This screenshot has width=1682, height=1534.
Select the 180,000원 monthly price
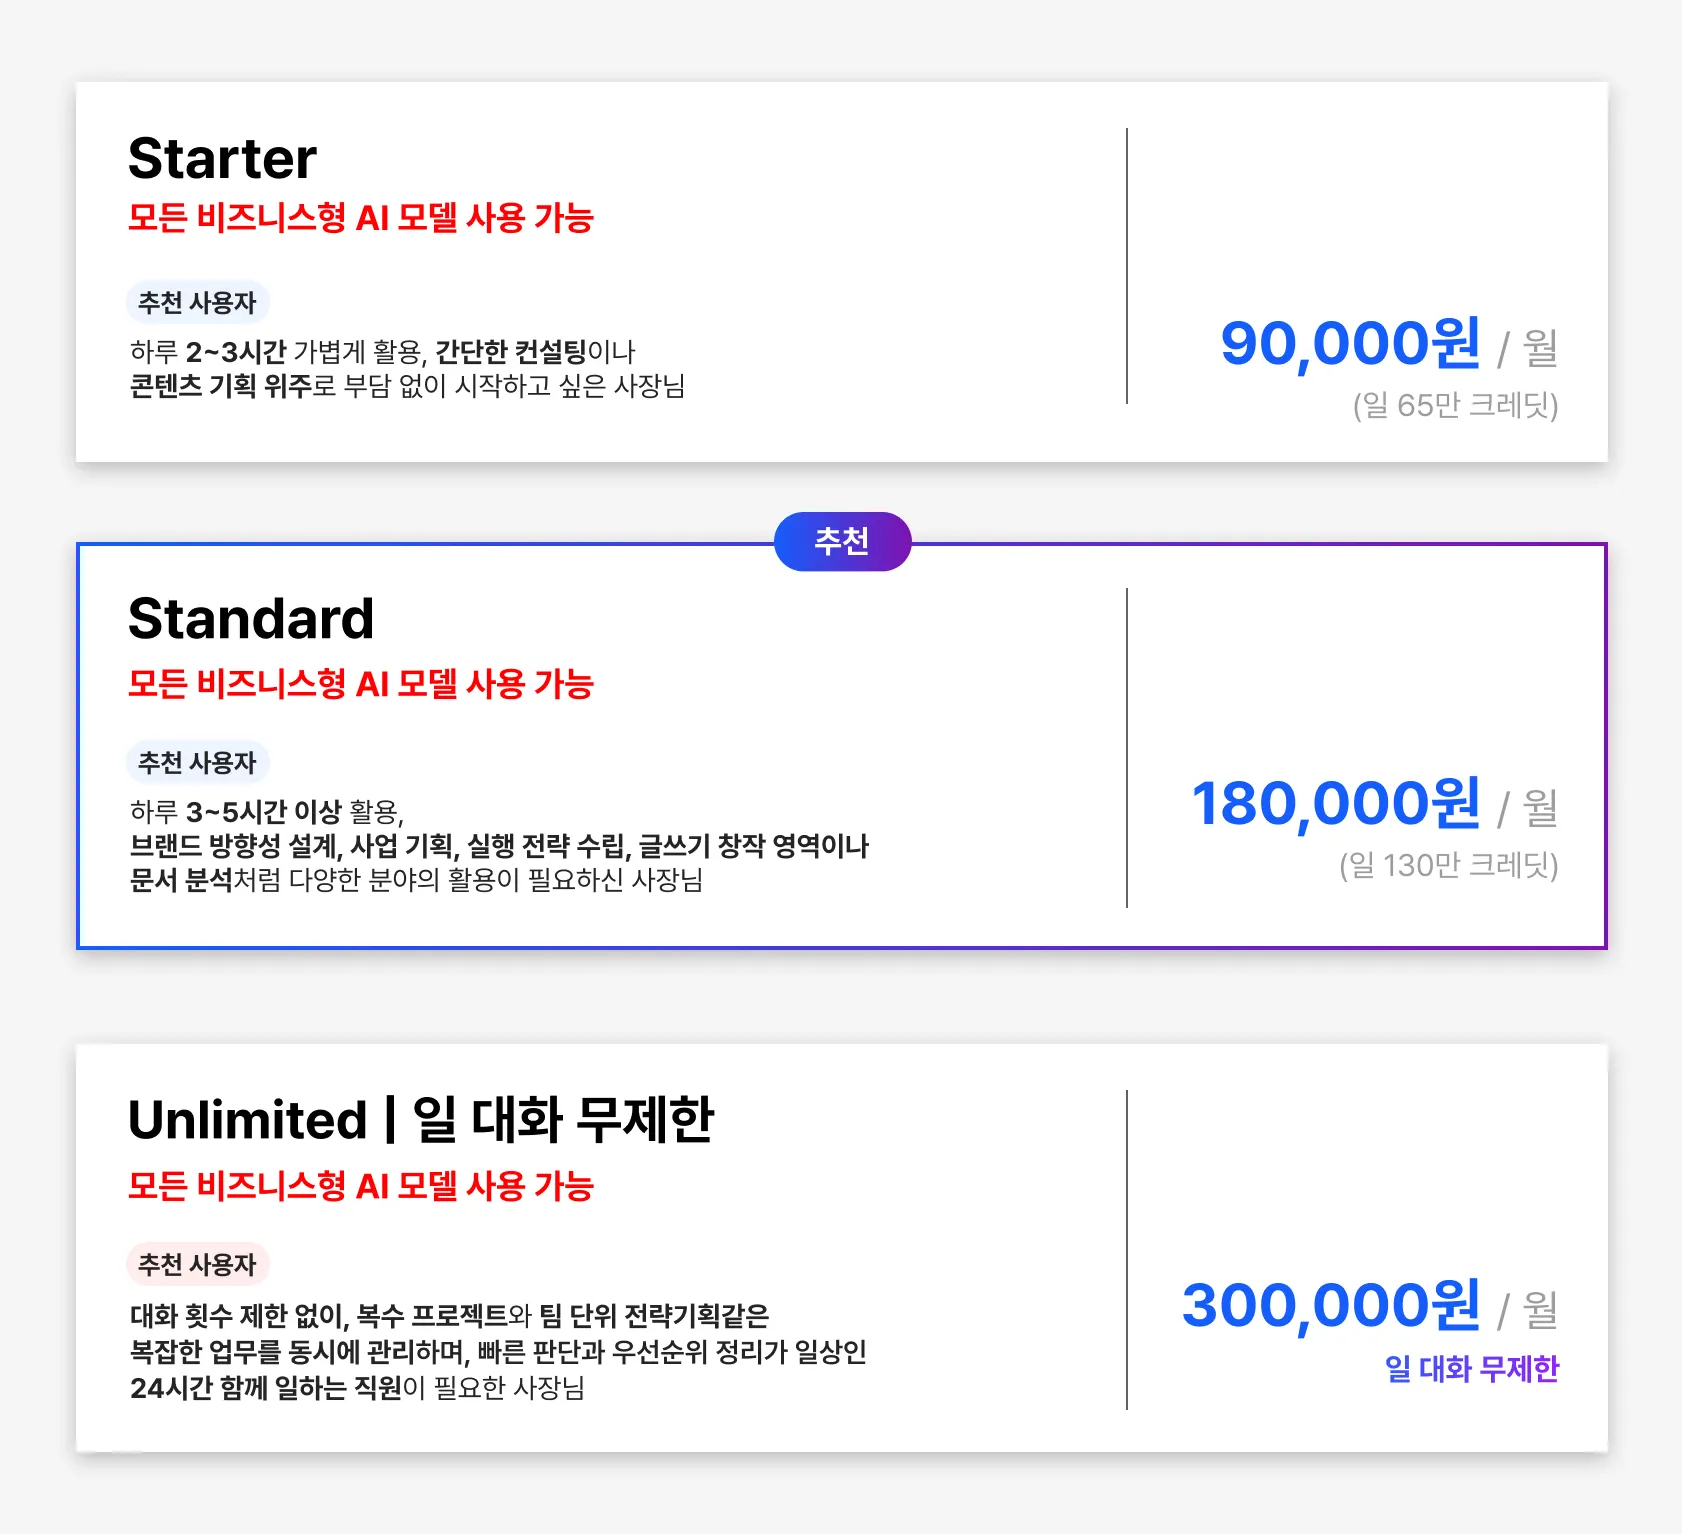(x=1335, y=804)
